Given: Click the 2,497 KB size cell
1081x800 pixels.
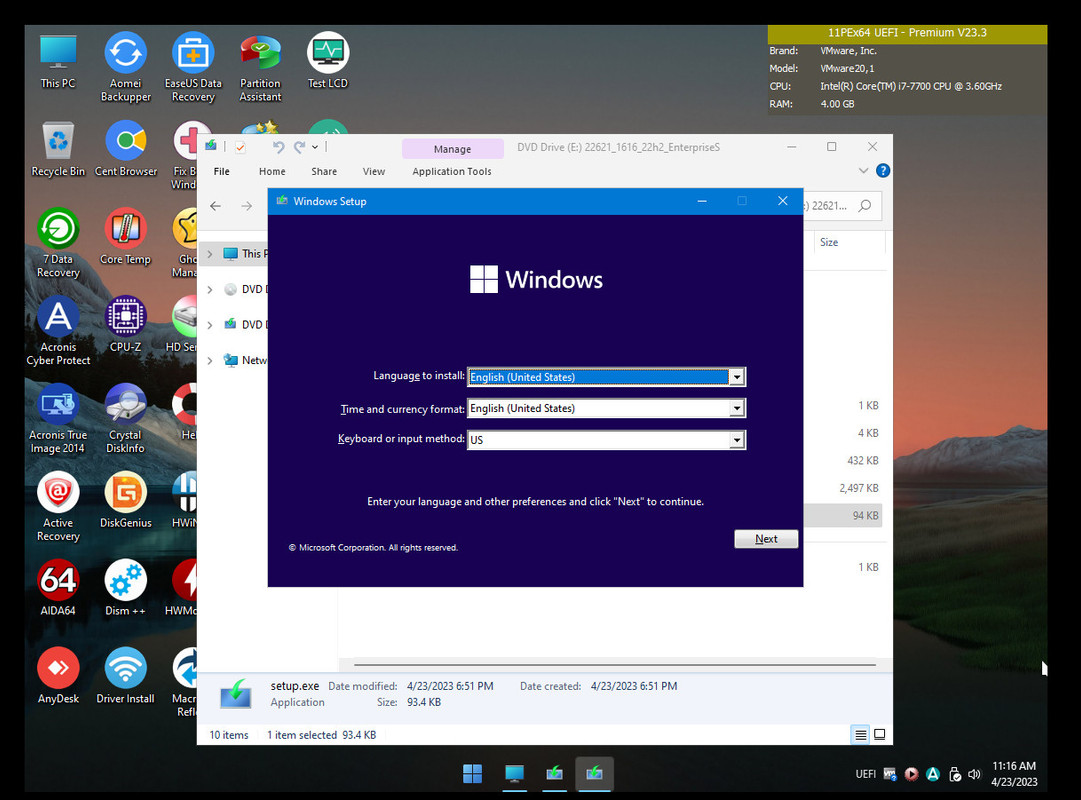Looking at the screenshot, I should tap(858, 488).
